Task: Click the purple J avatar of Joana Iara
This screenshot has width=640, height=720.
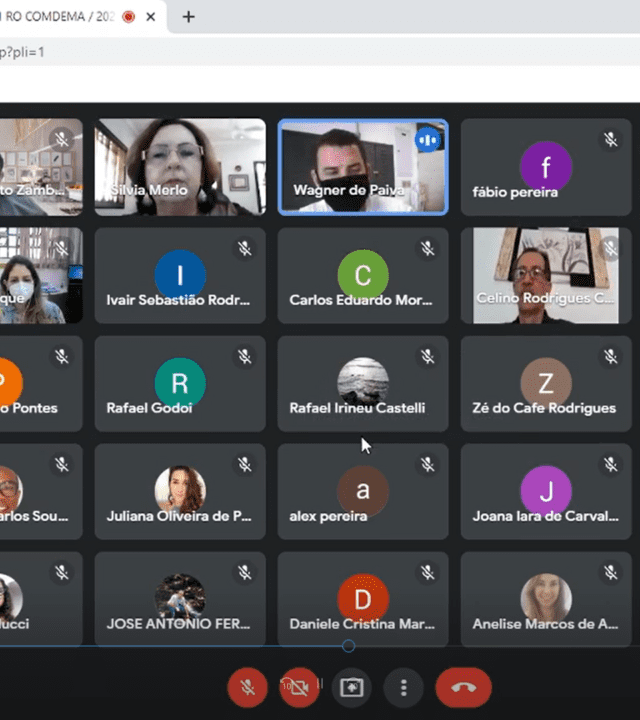Action: 546,491
